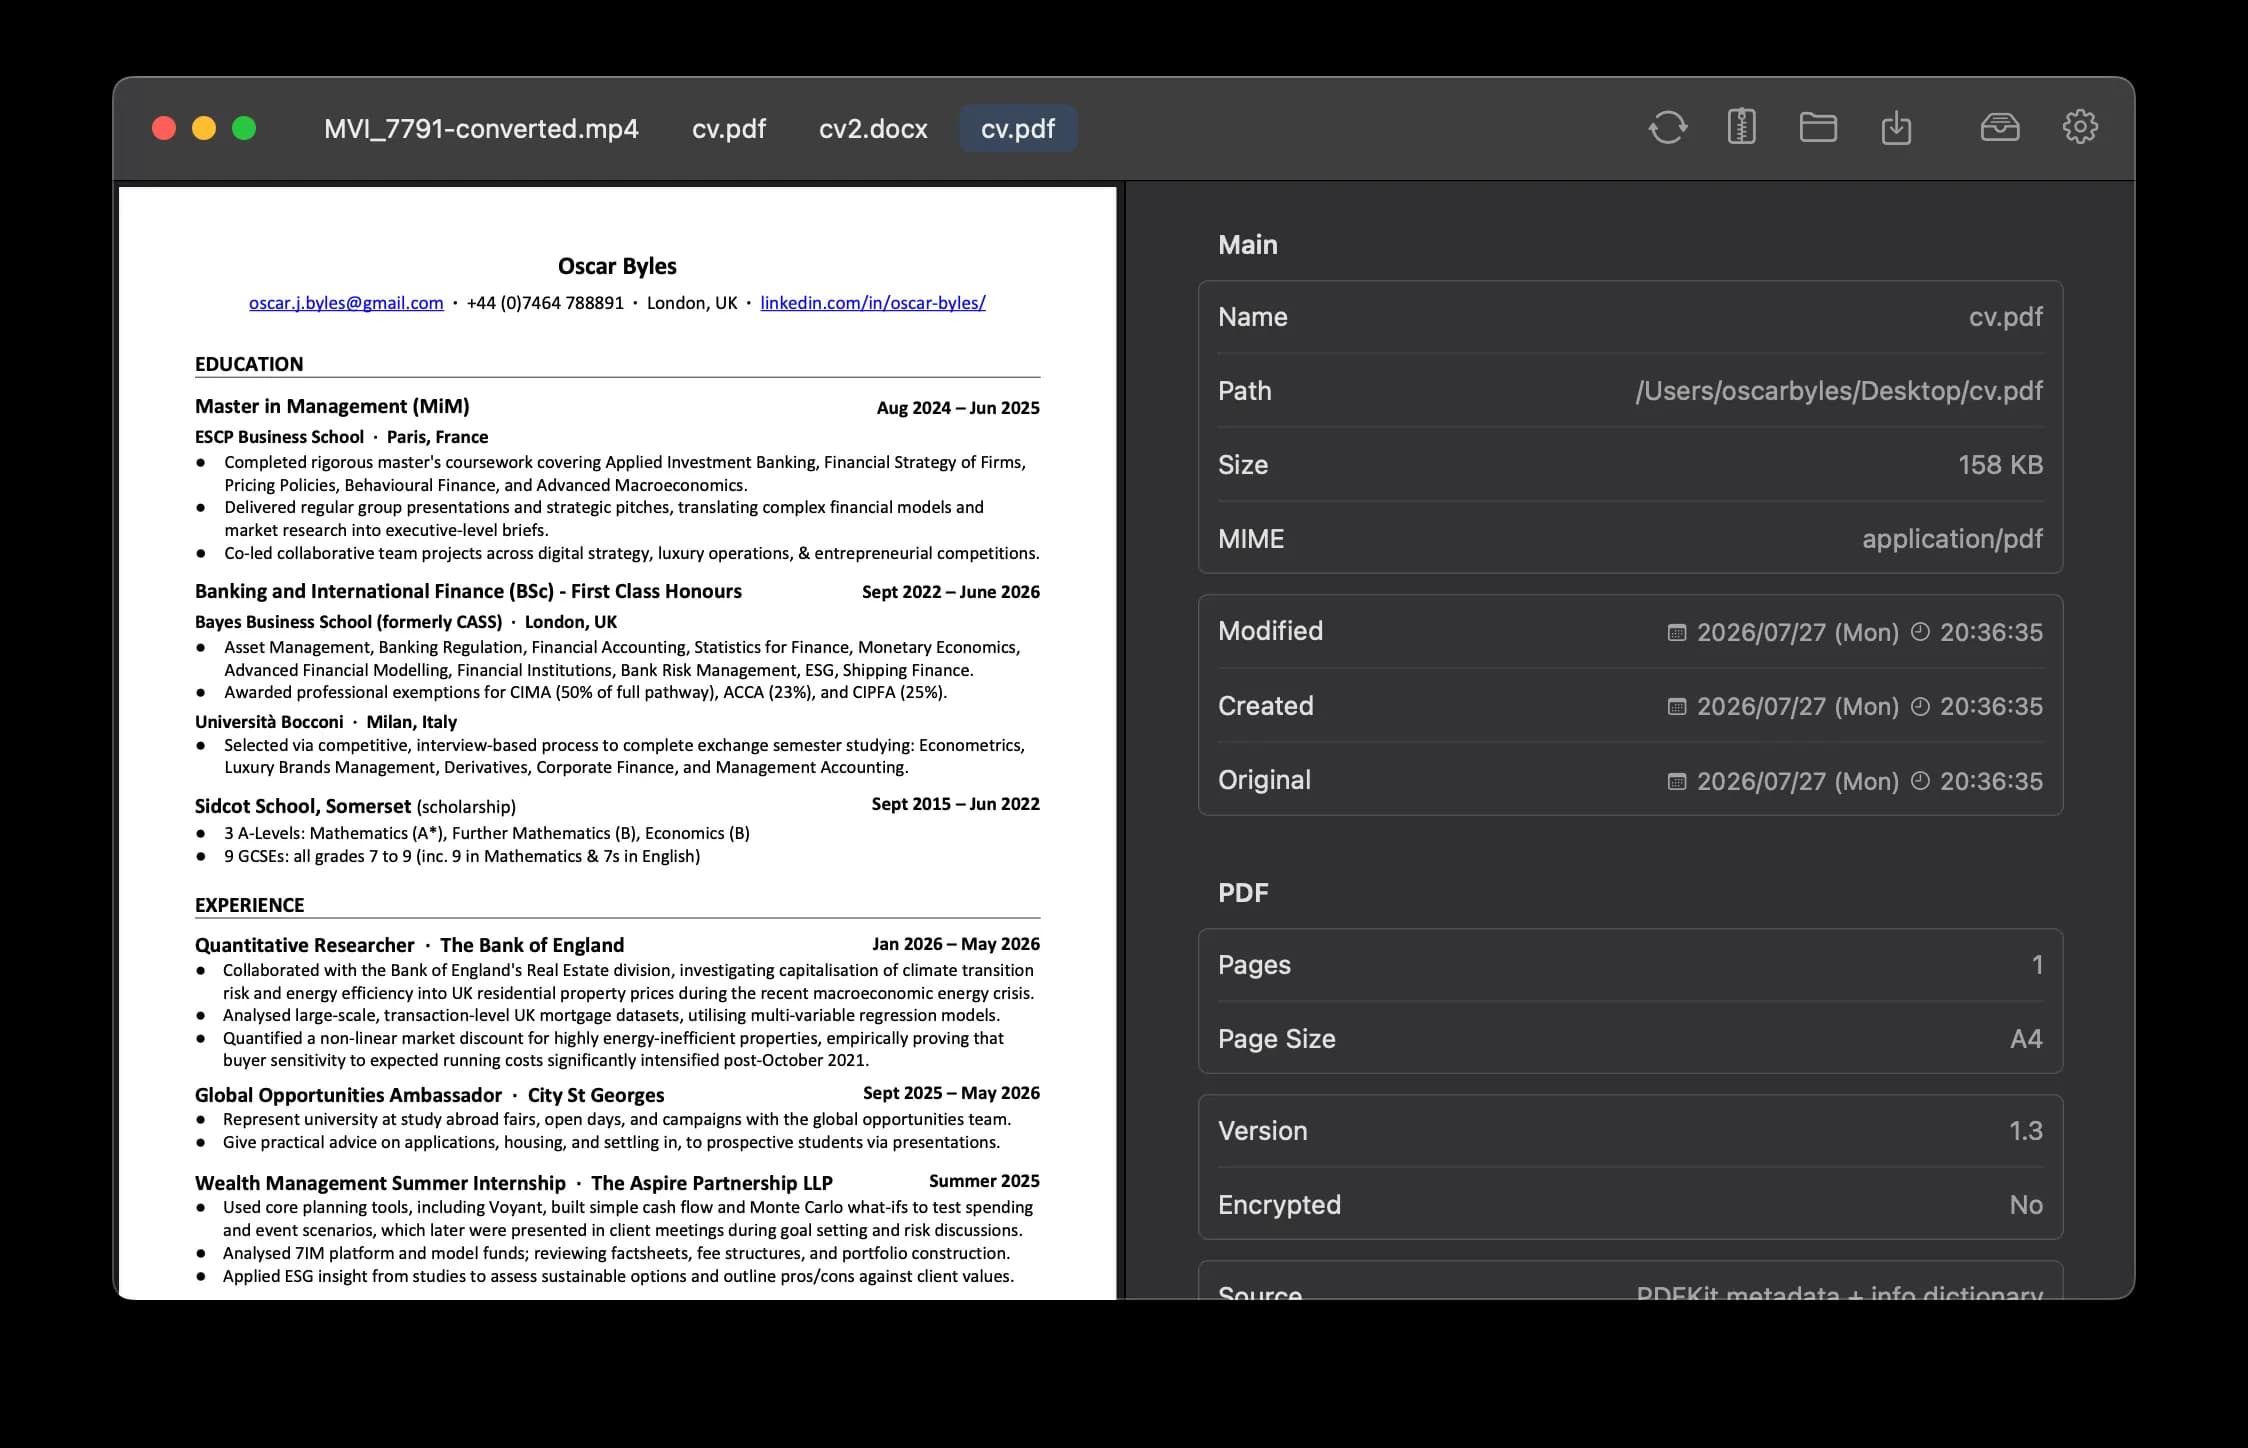
Task: Click the Path label
Action: pos(1244,391)
